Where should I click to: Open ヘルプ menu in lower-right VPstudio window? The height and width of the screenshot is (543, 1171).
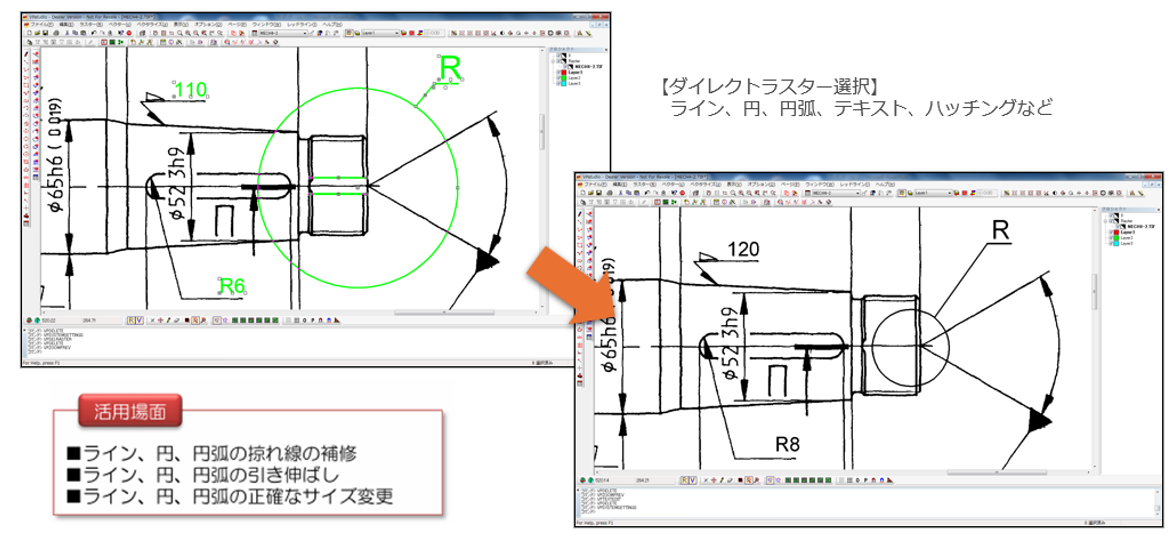click(x=886, y=184)
